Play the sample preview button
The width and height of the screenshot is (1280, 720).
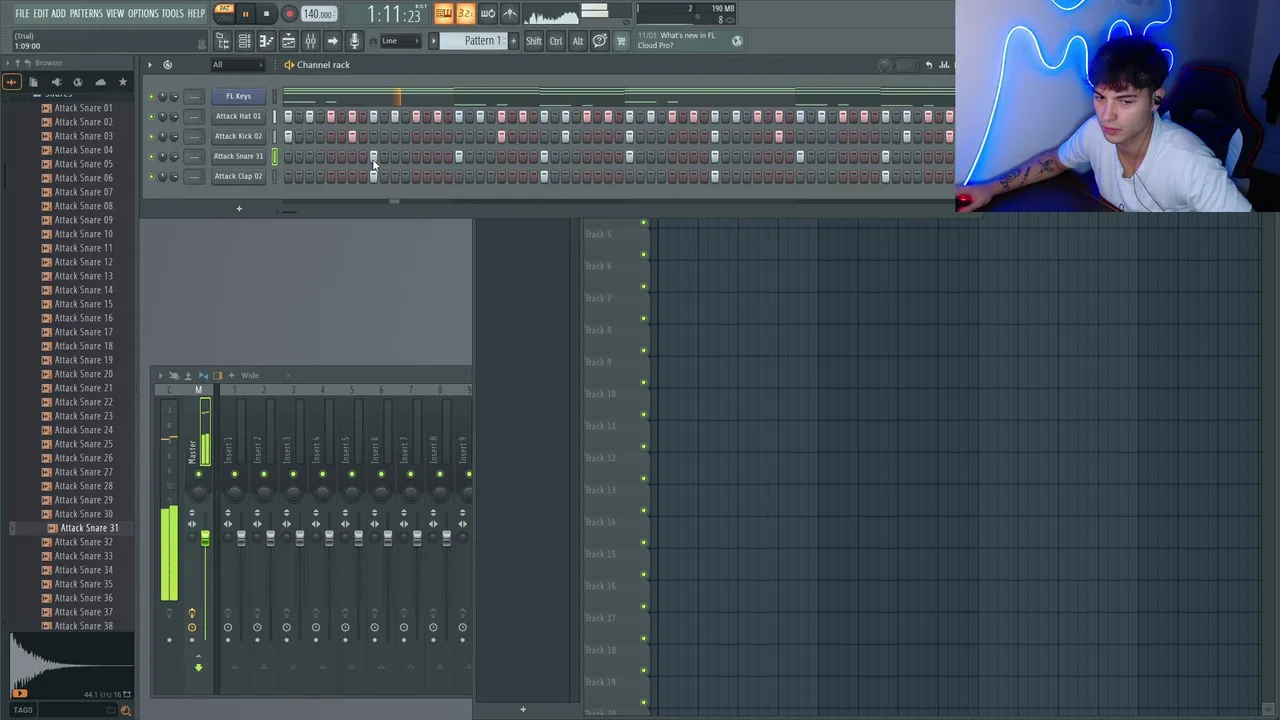(x=21, y=693)
